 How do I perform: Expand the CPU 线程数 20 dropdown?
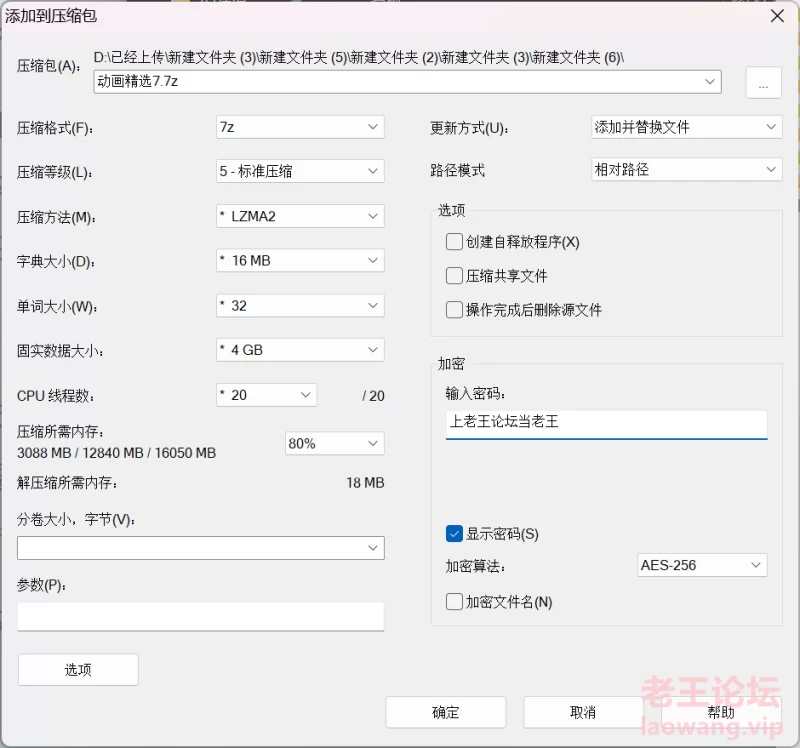pos(266,395)
